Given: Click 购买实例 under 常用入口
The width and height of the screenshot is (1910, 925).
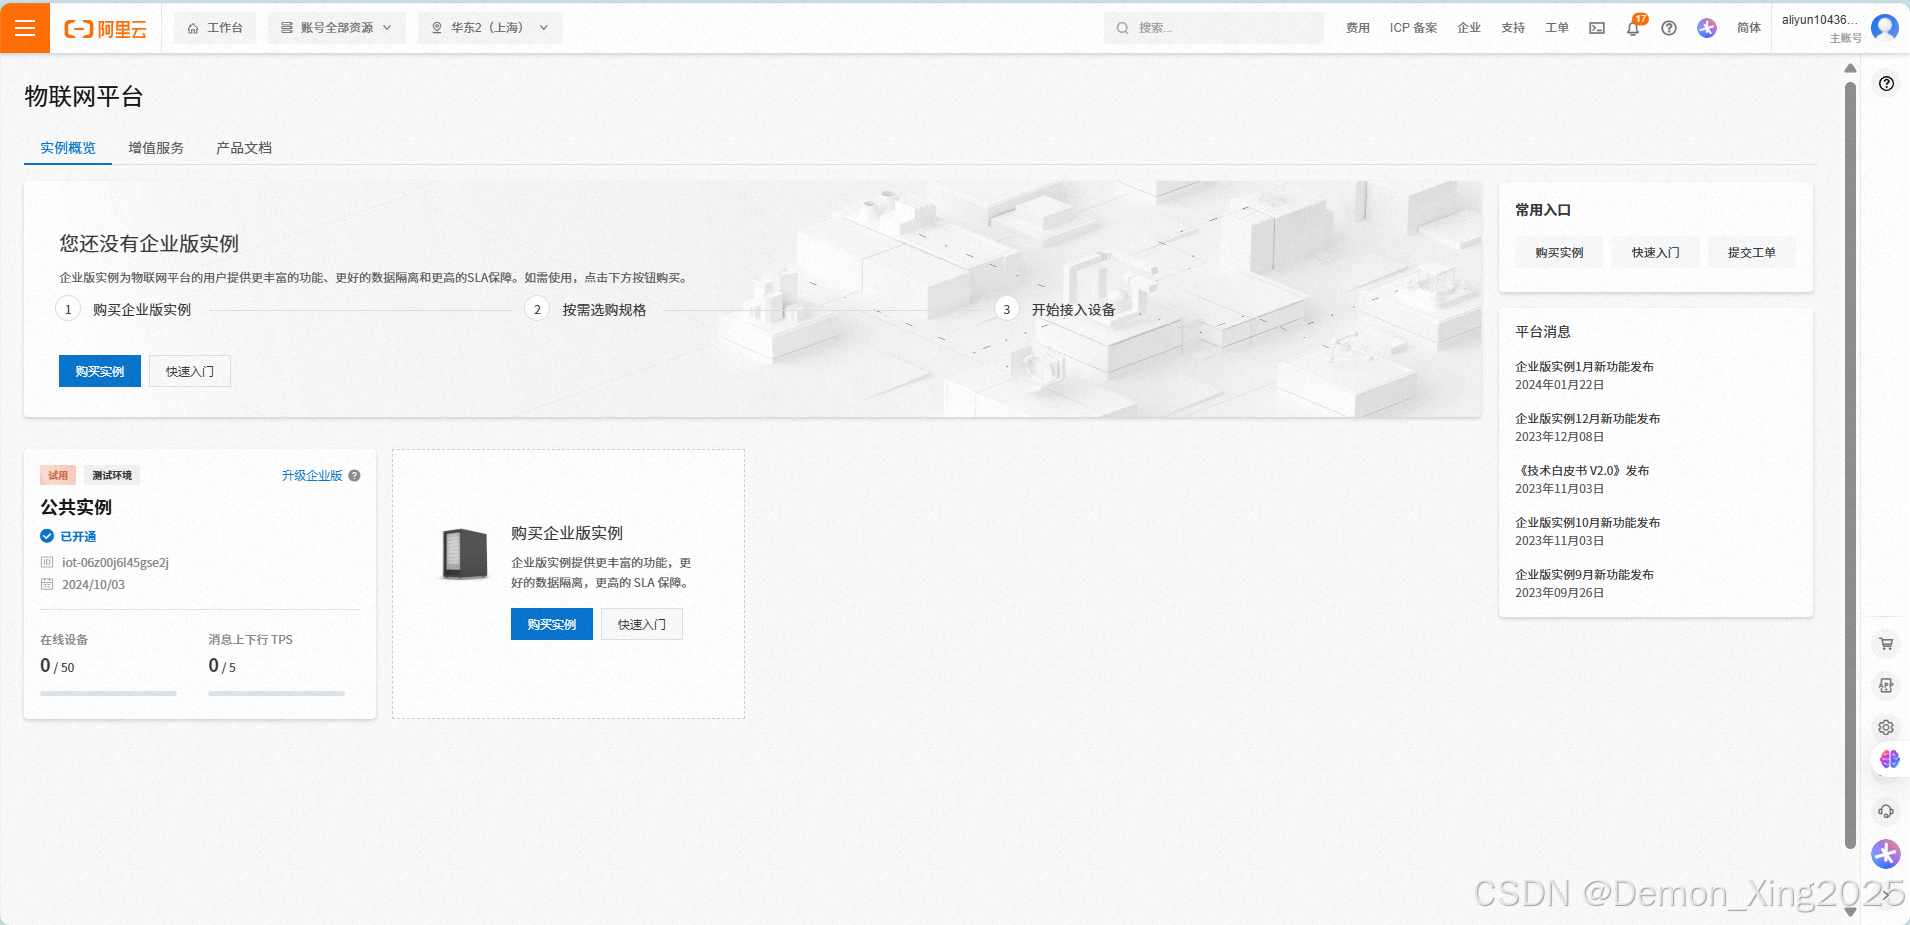Looking at the screenshot, I should (x=1559, y=253).
